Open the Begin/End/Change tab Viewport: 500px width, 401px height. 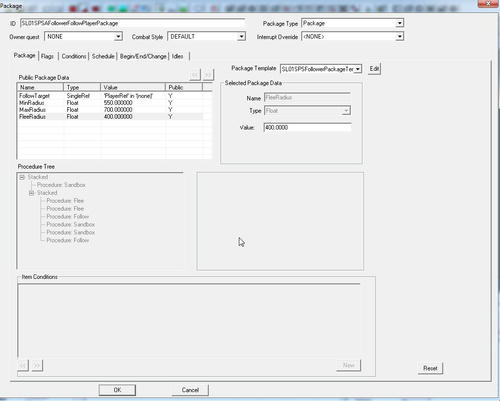(x=143, y=56)
